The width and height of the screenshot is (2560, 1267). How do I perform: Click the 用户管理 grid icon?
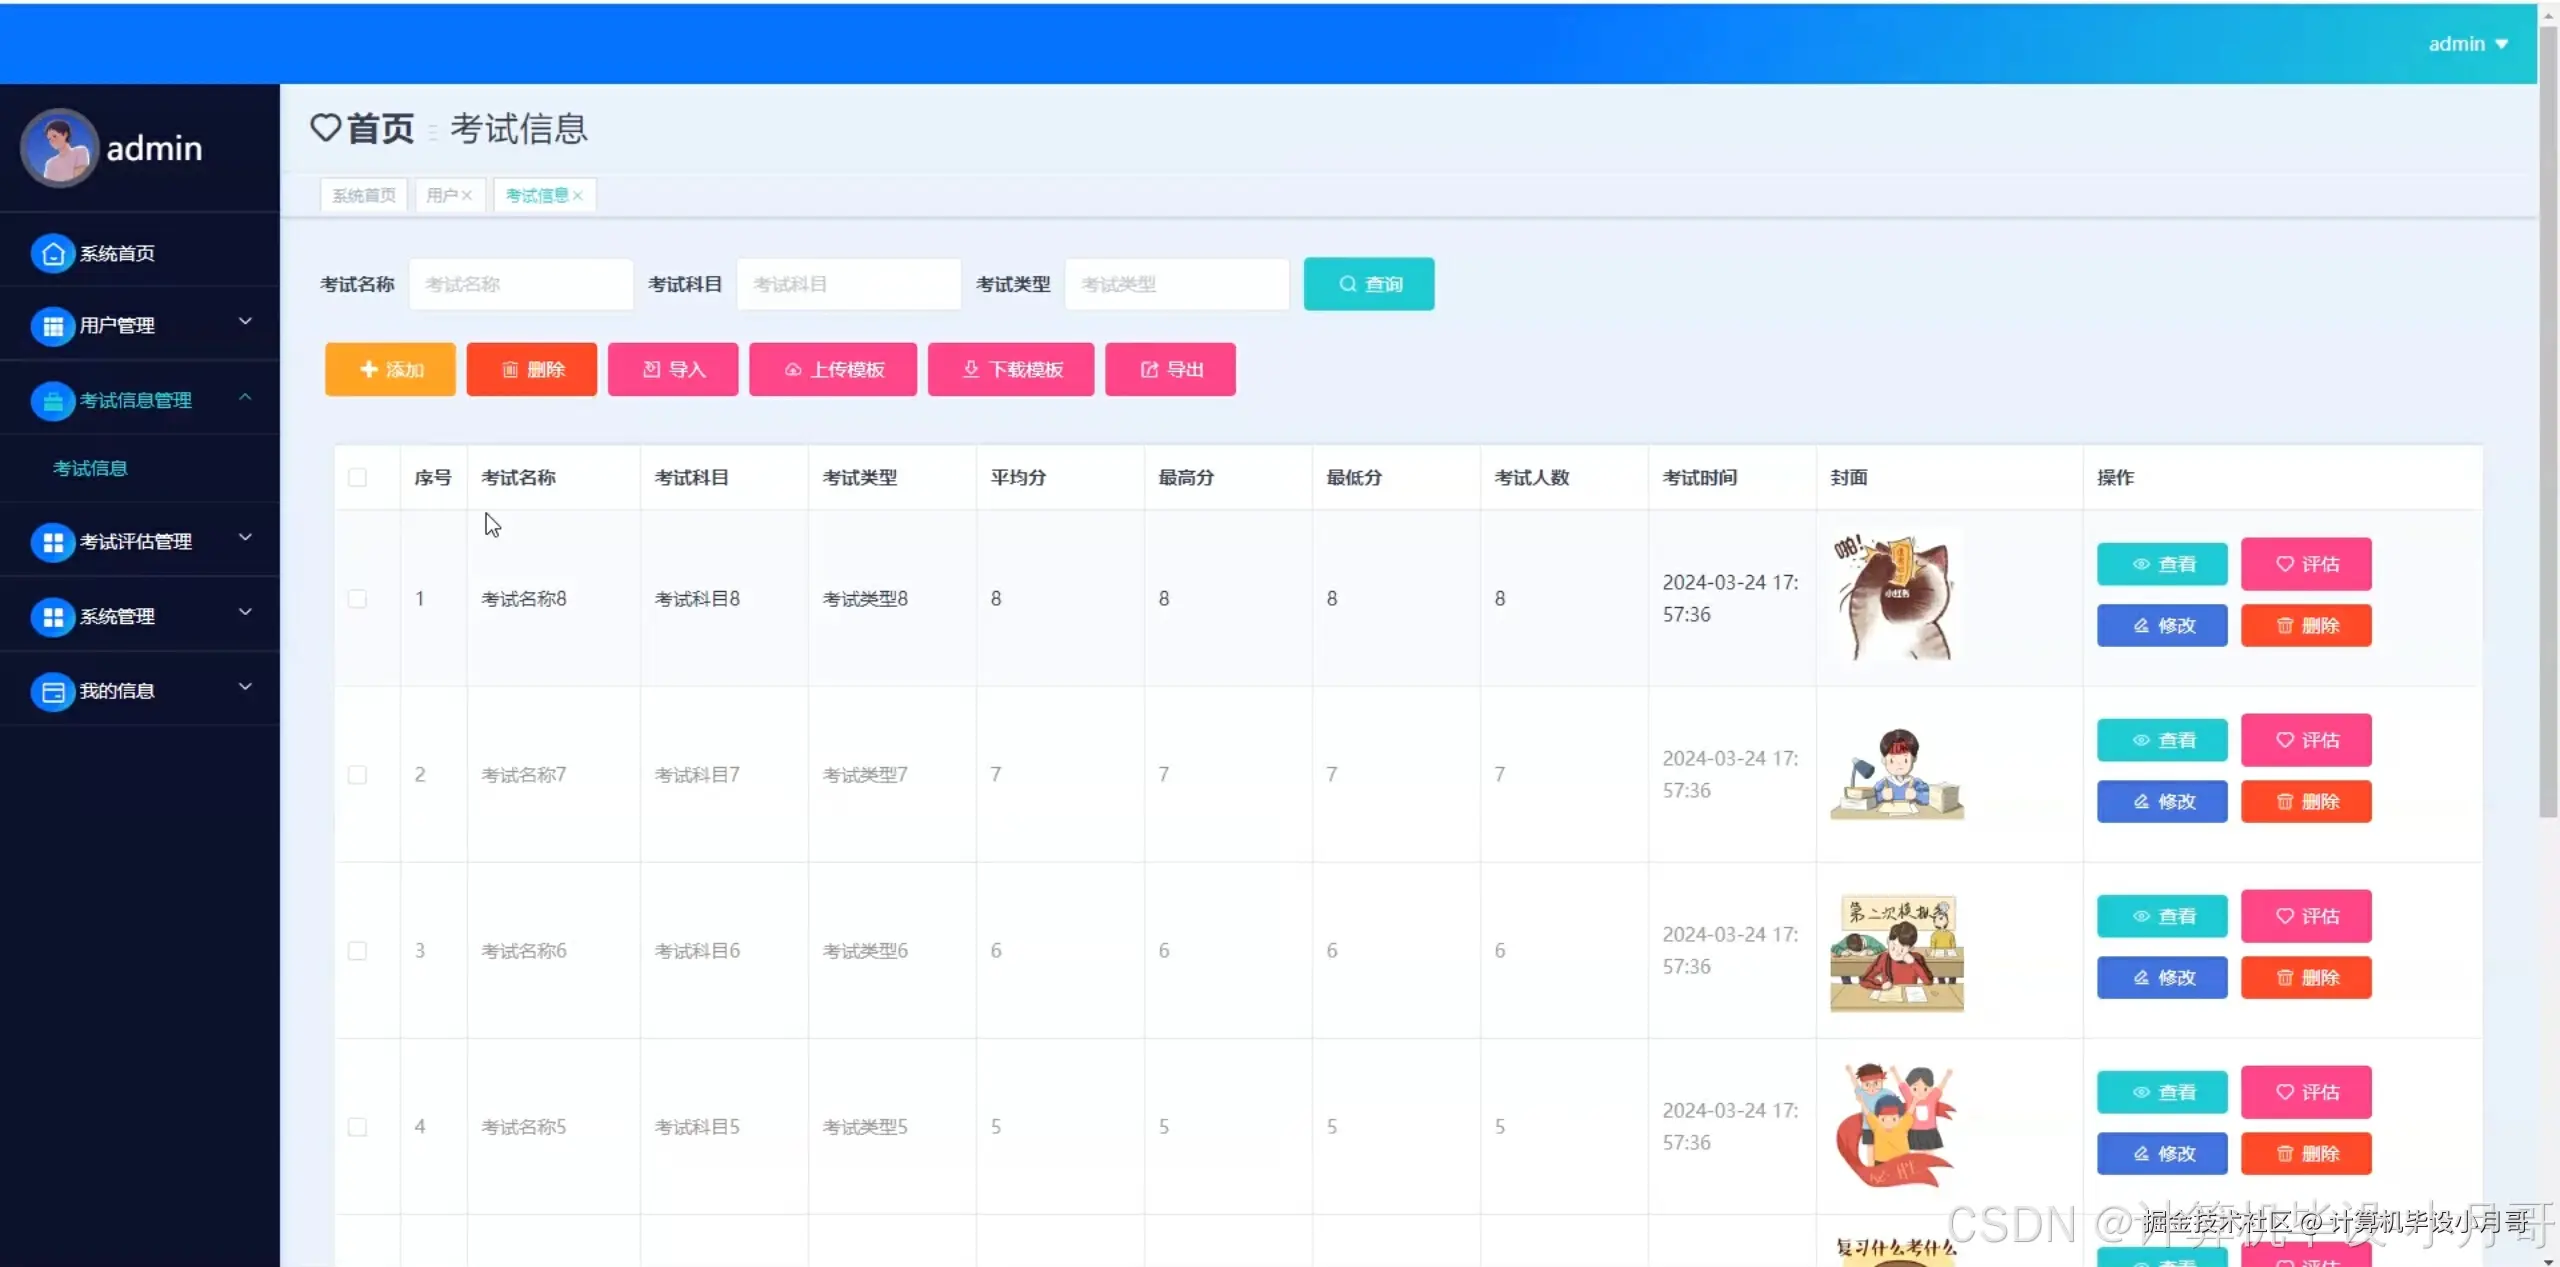point(53,326)
